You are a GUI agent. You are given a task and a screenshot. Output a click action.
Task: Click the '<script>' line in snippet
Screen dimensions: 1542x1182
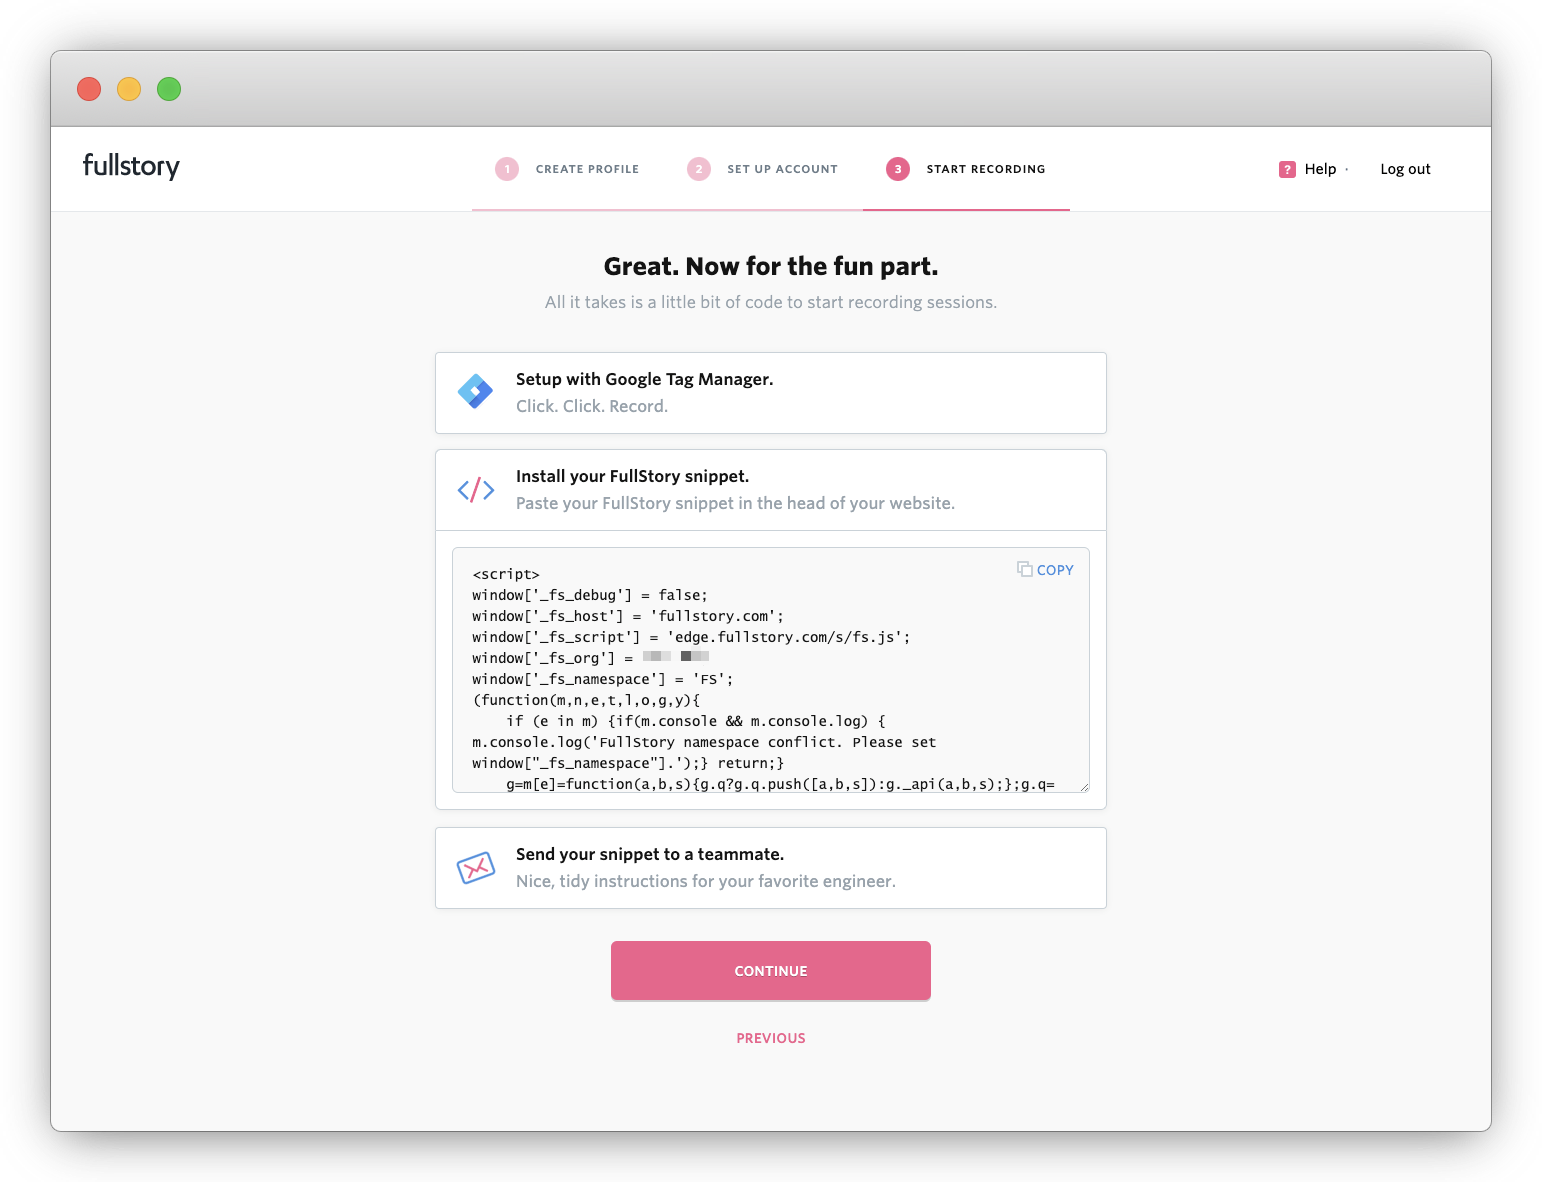click(506, 574)
